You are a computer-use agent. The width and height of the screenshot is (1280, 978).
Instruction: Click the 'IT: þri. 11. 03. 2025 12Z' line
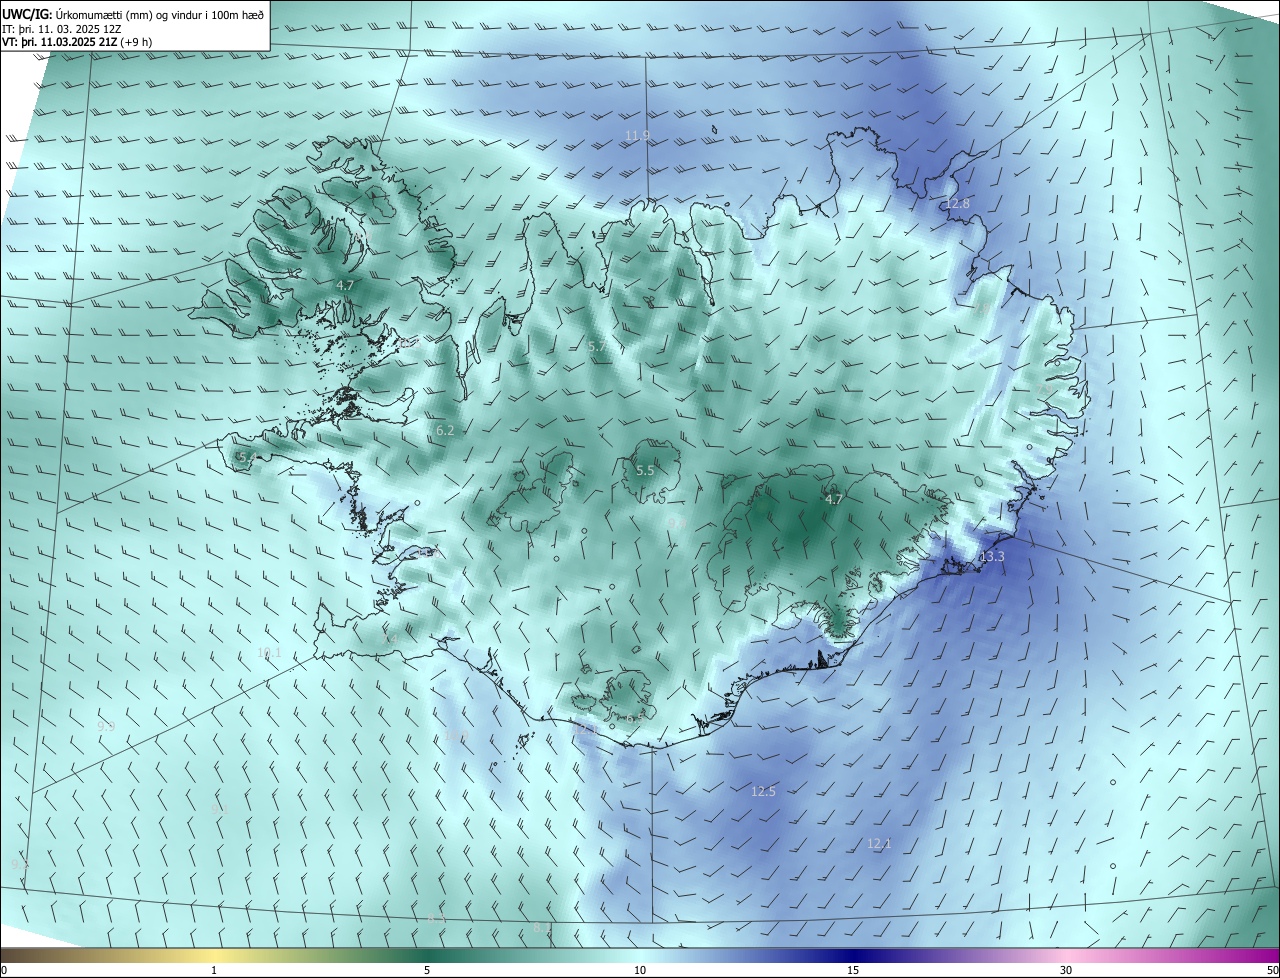click(61, 30)
